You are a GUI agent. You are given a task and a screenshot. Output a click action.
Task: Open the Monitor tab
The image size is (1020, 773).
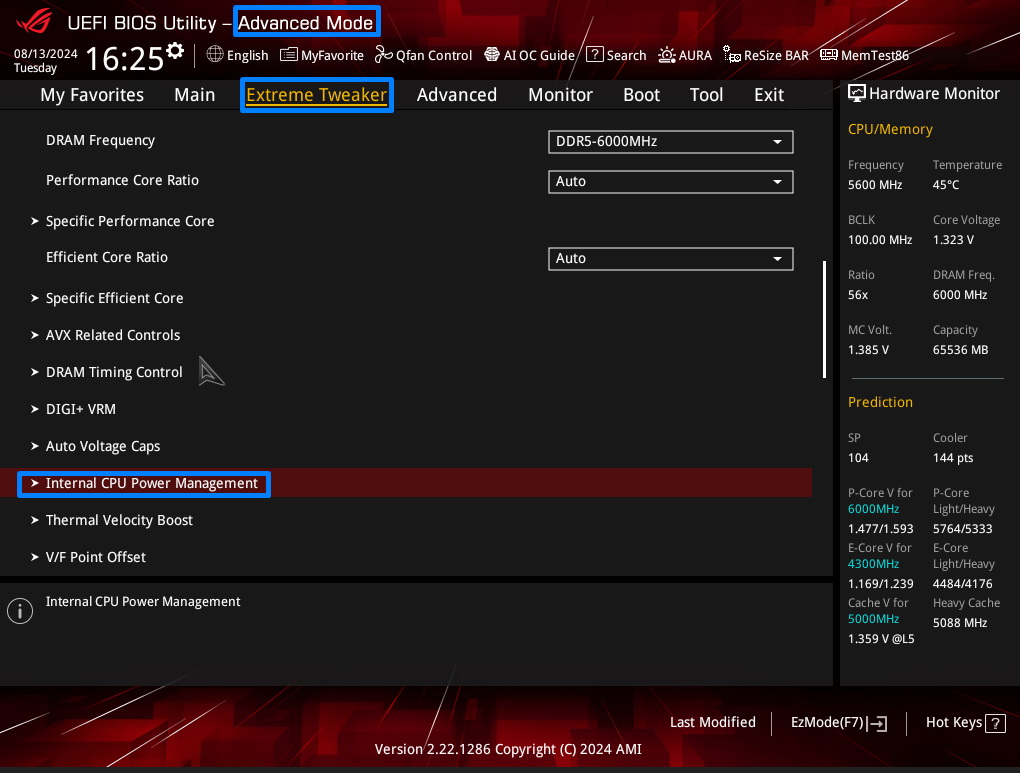(x=560, y=95)
